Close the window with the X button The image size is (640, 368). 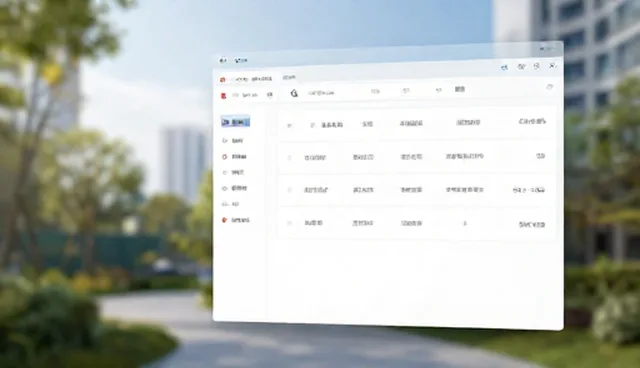[x=552, y=66]
